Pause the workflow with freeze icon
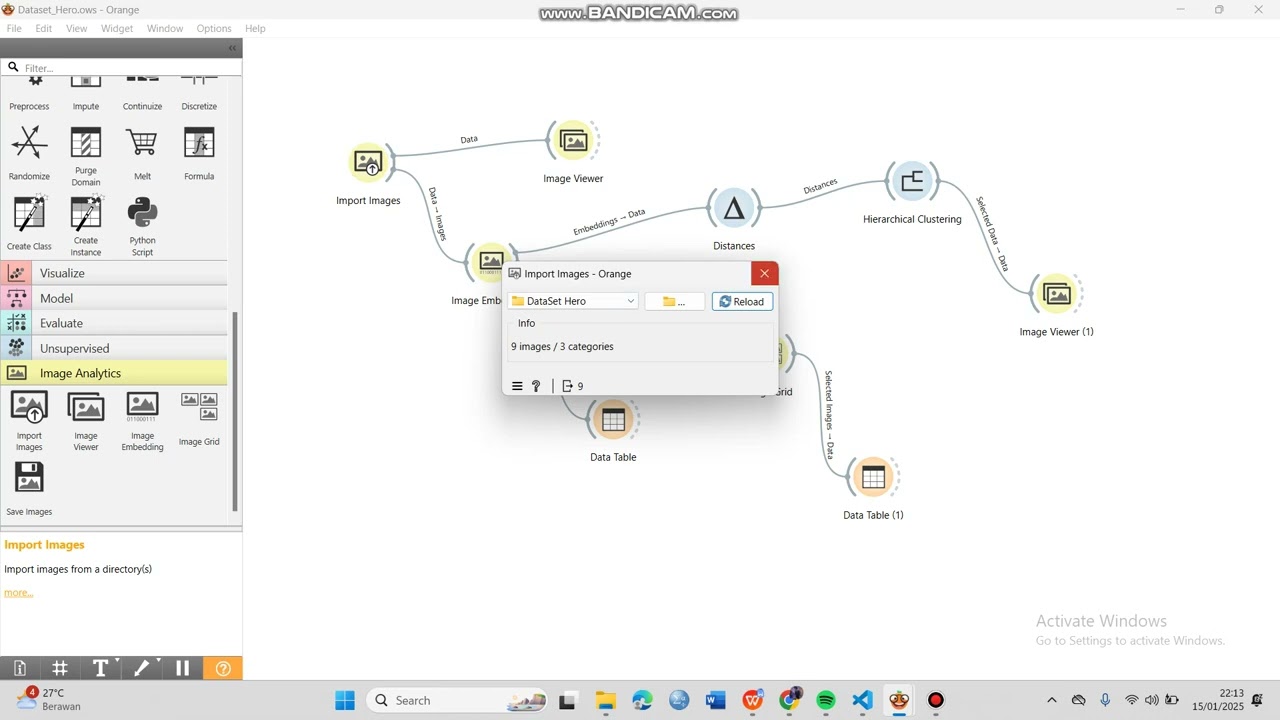This screenshot has height=720, width=1280. 182,668
